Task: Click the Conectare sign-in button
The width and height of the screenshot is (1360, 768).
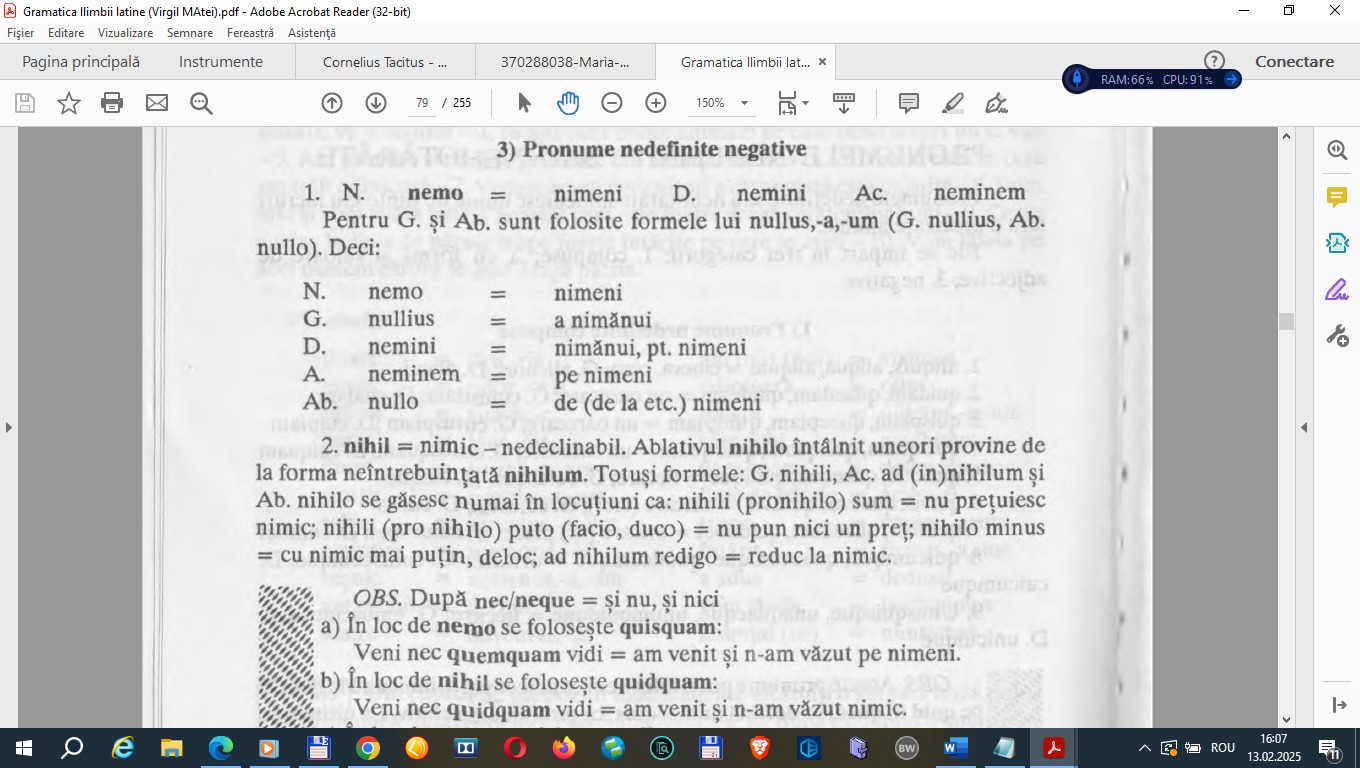Action: pyautogui.click(x=1295, y=62)
